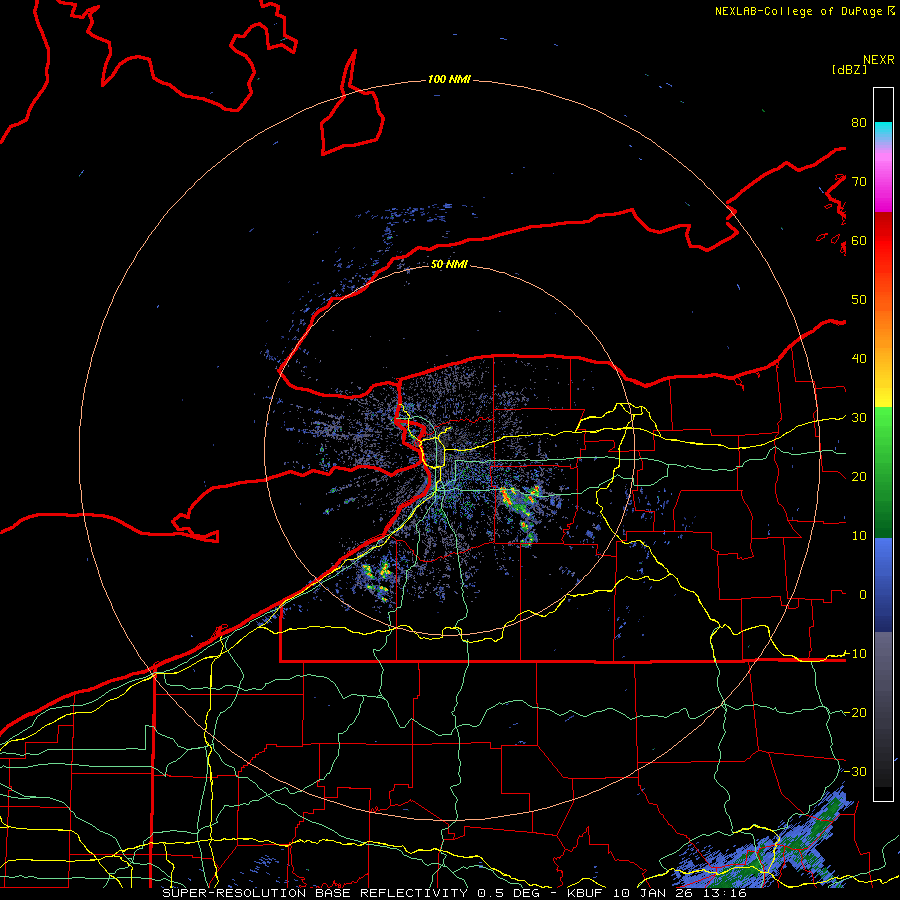The width and height of the screenshot is (900, 900).
Task: Click the 10 value on dBZ scale
Action: (x=859, y=536)
